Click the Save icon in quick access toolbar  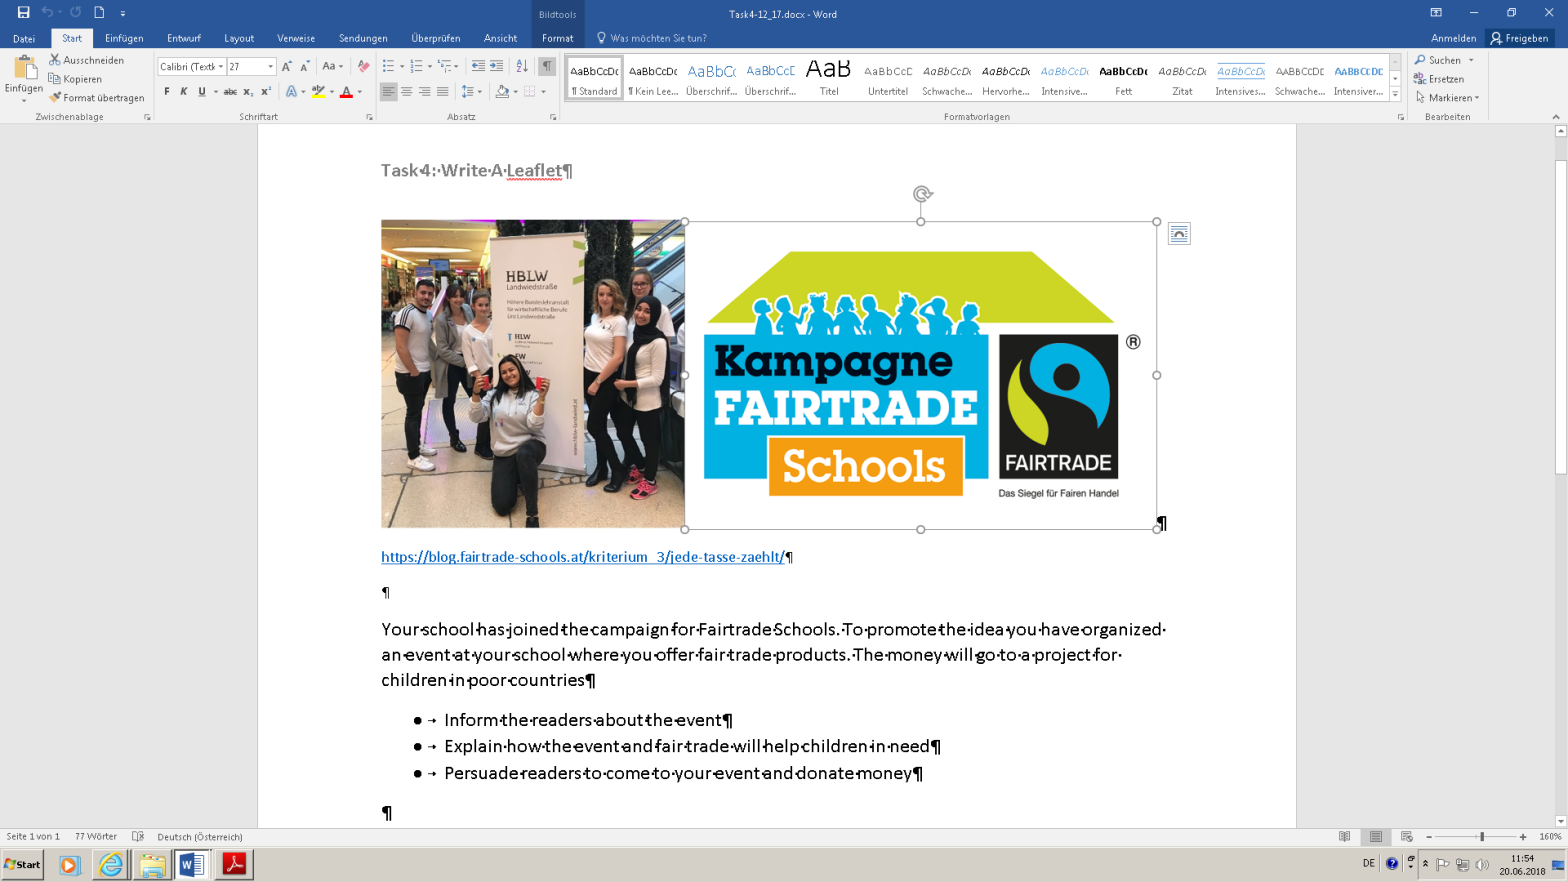tap(23, 13)
